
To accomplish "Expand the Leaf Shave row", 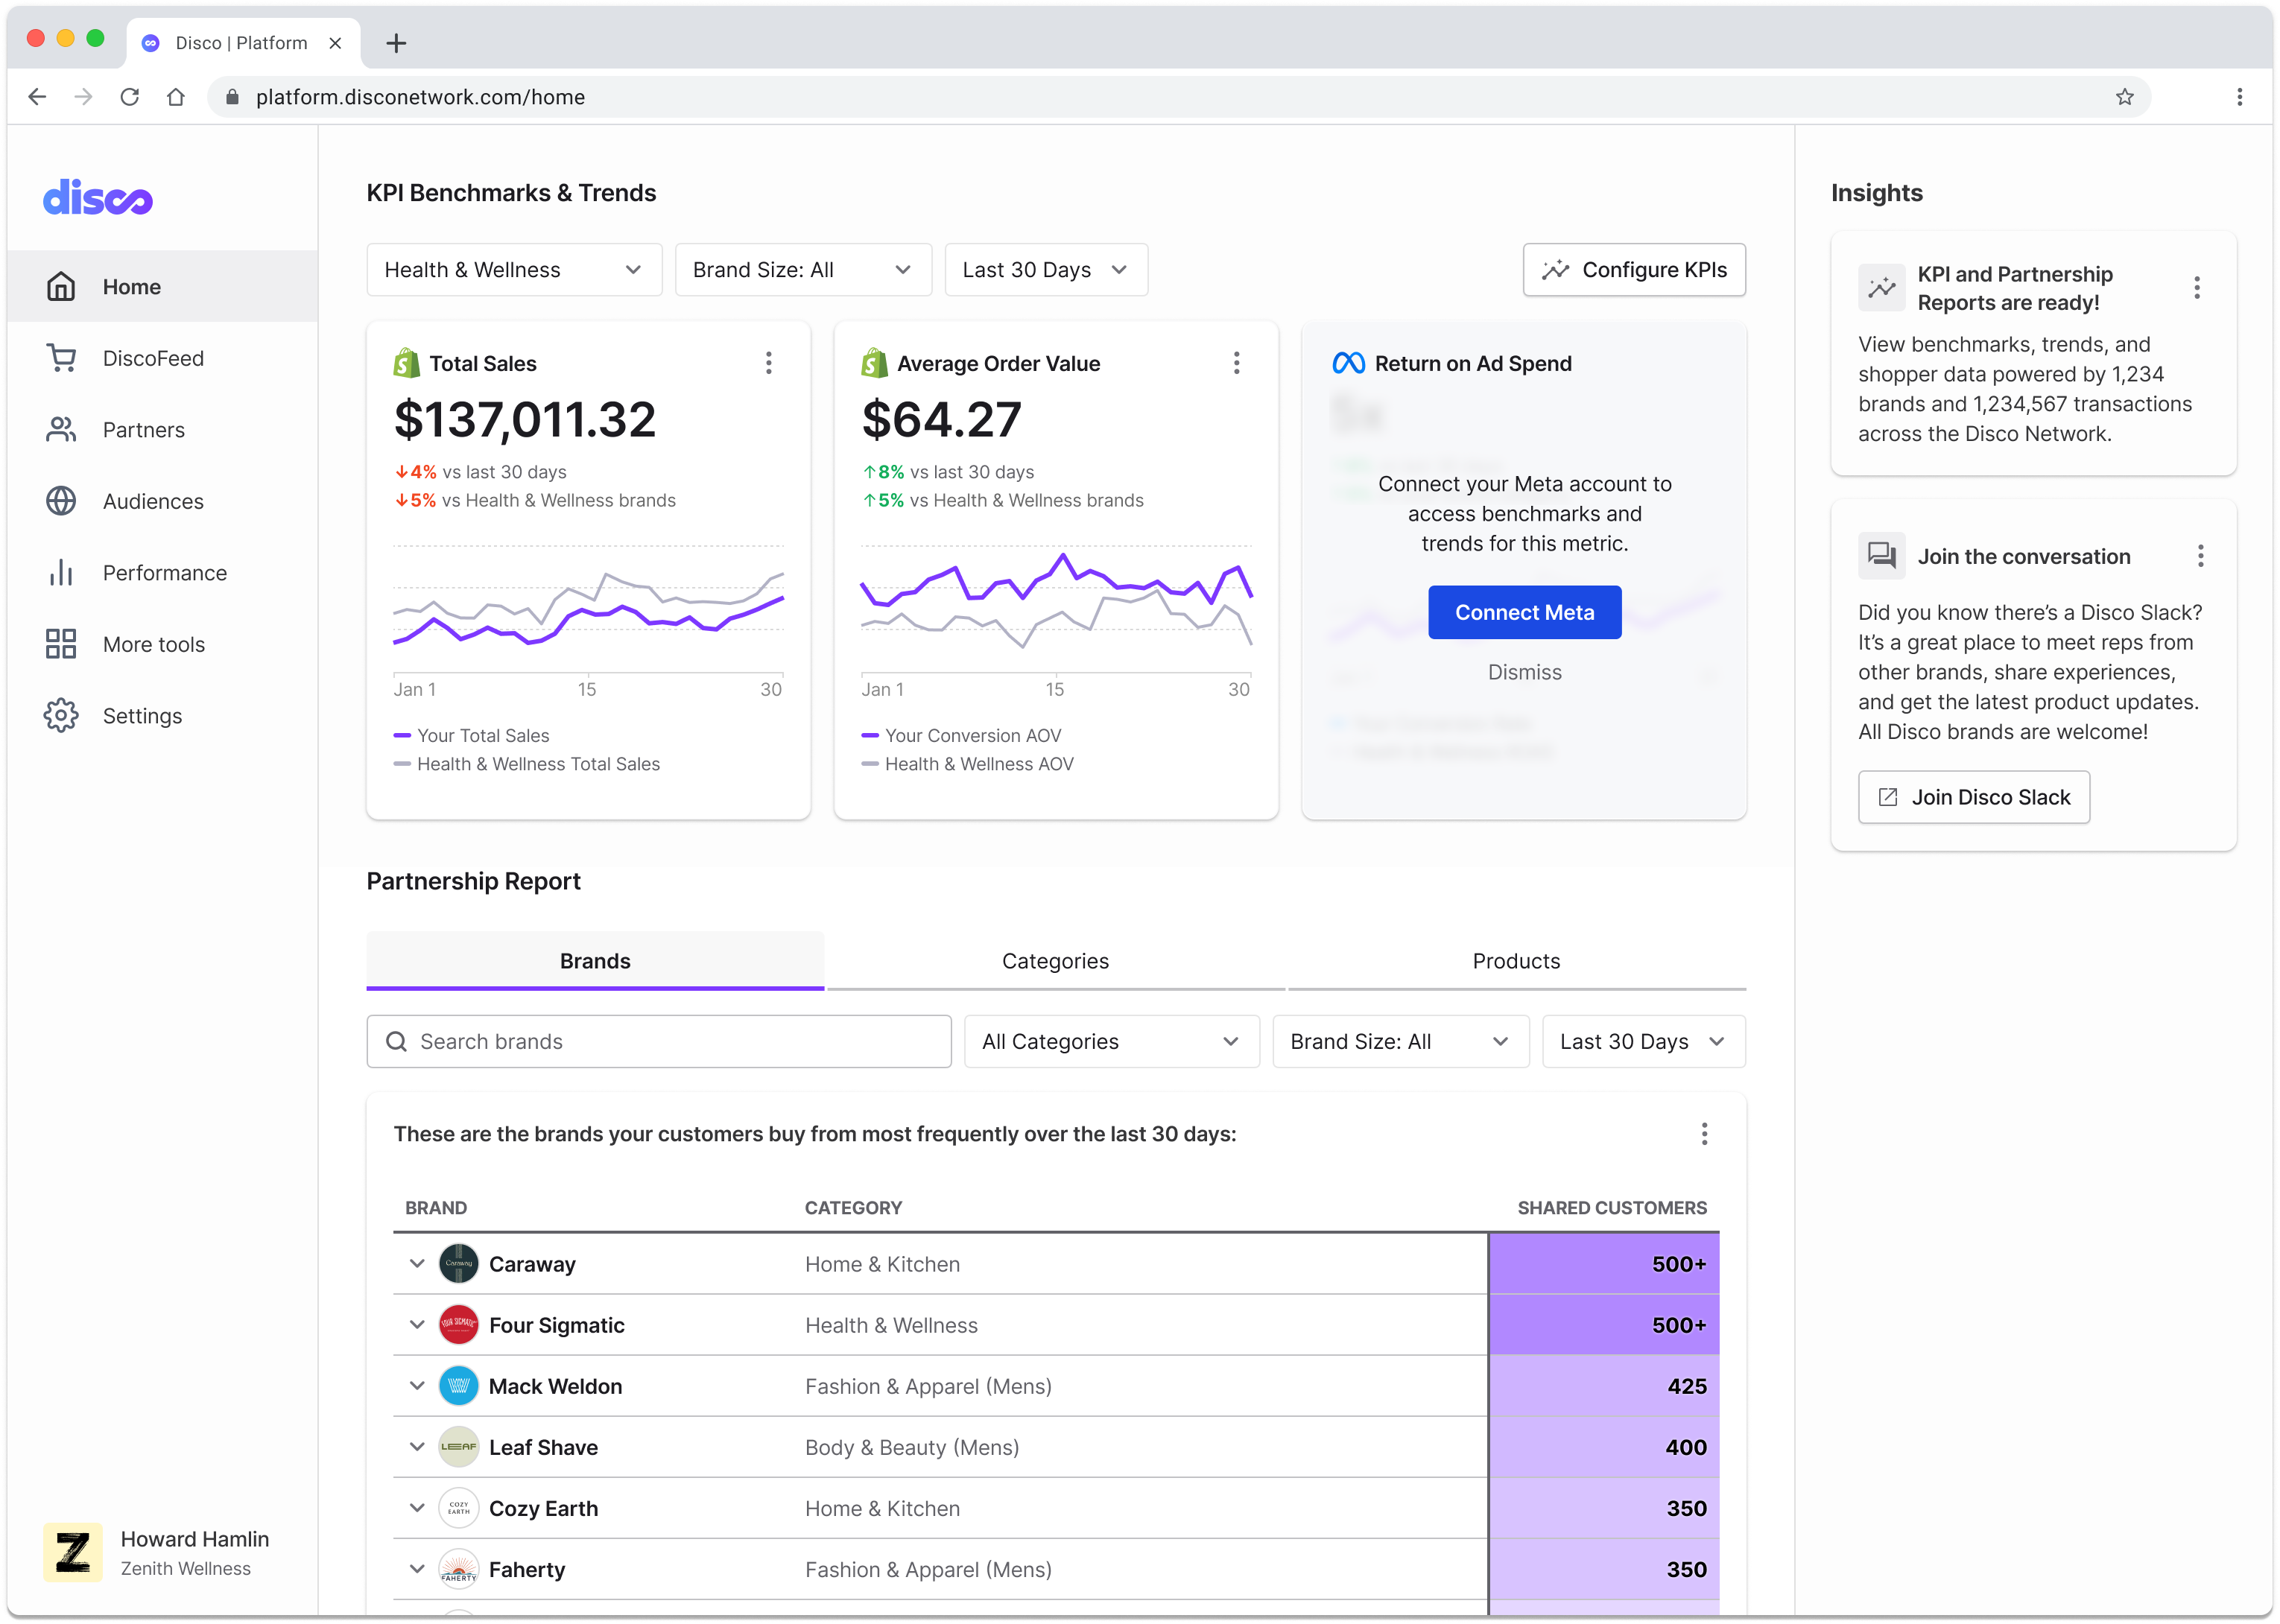I will coord(417,1446).
